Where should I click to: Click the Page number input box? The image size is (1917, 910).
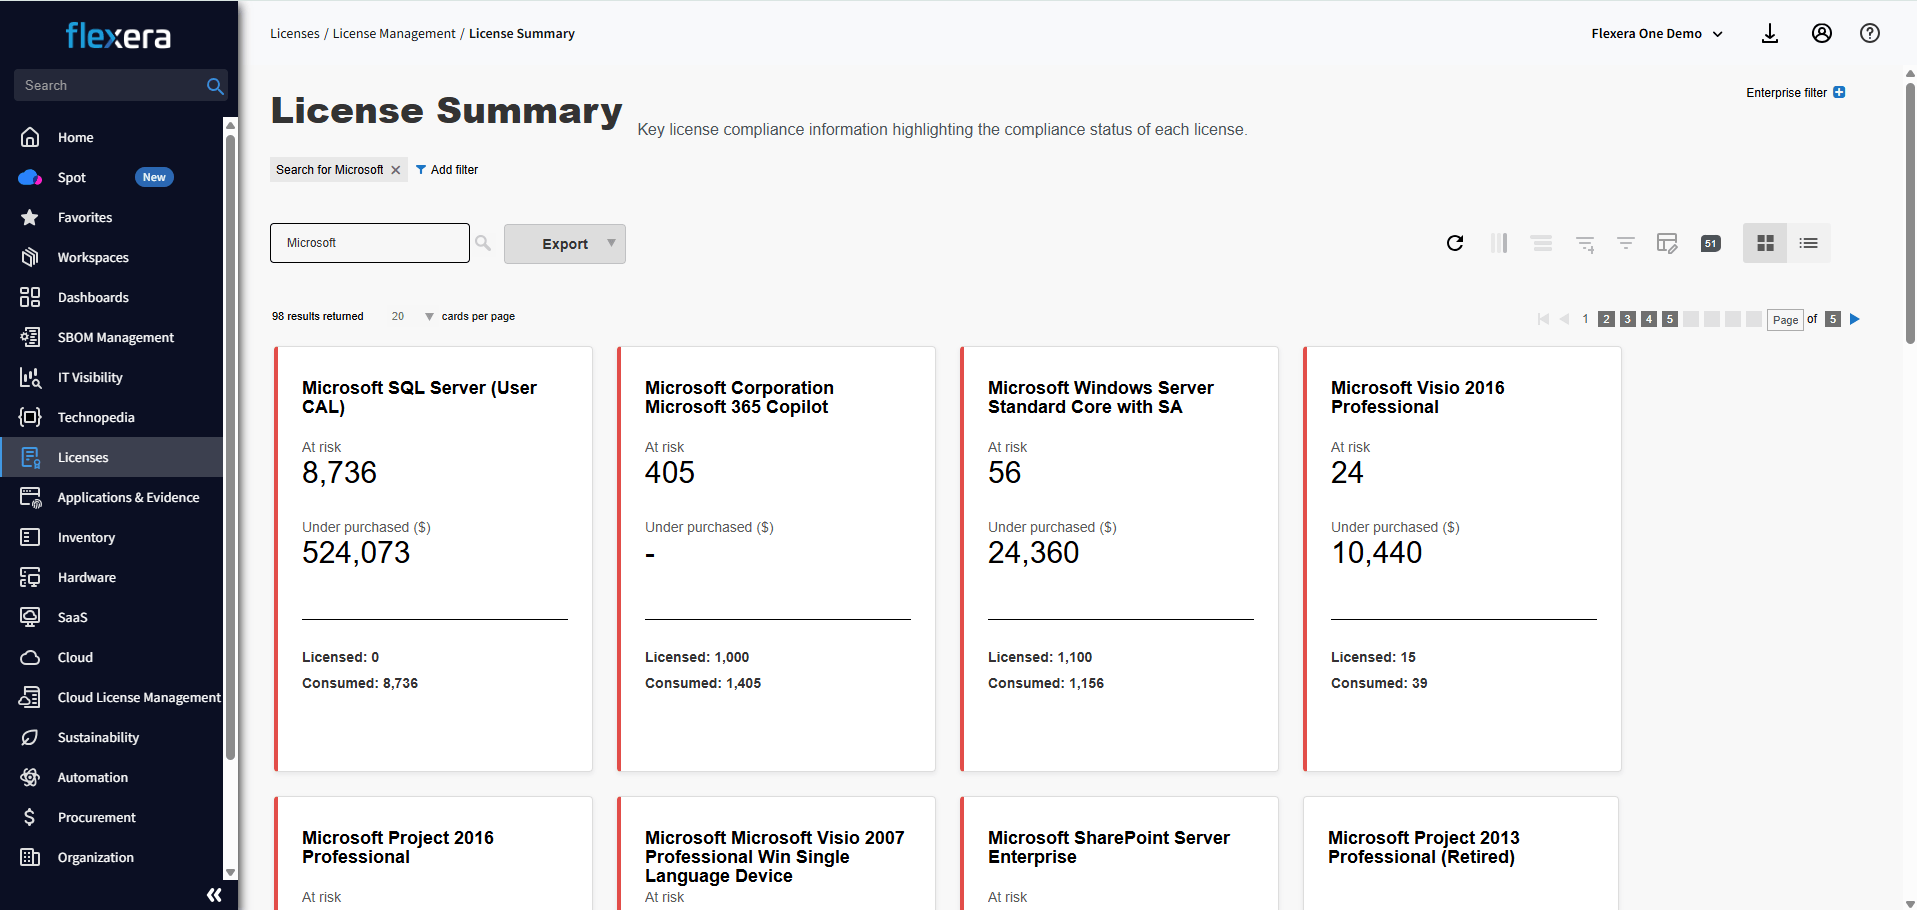pos(1785,320)
